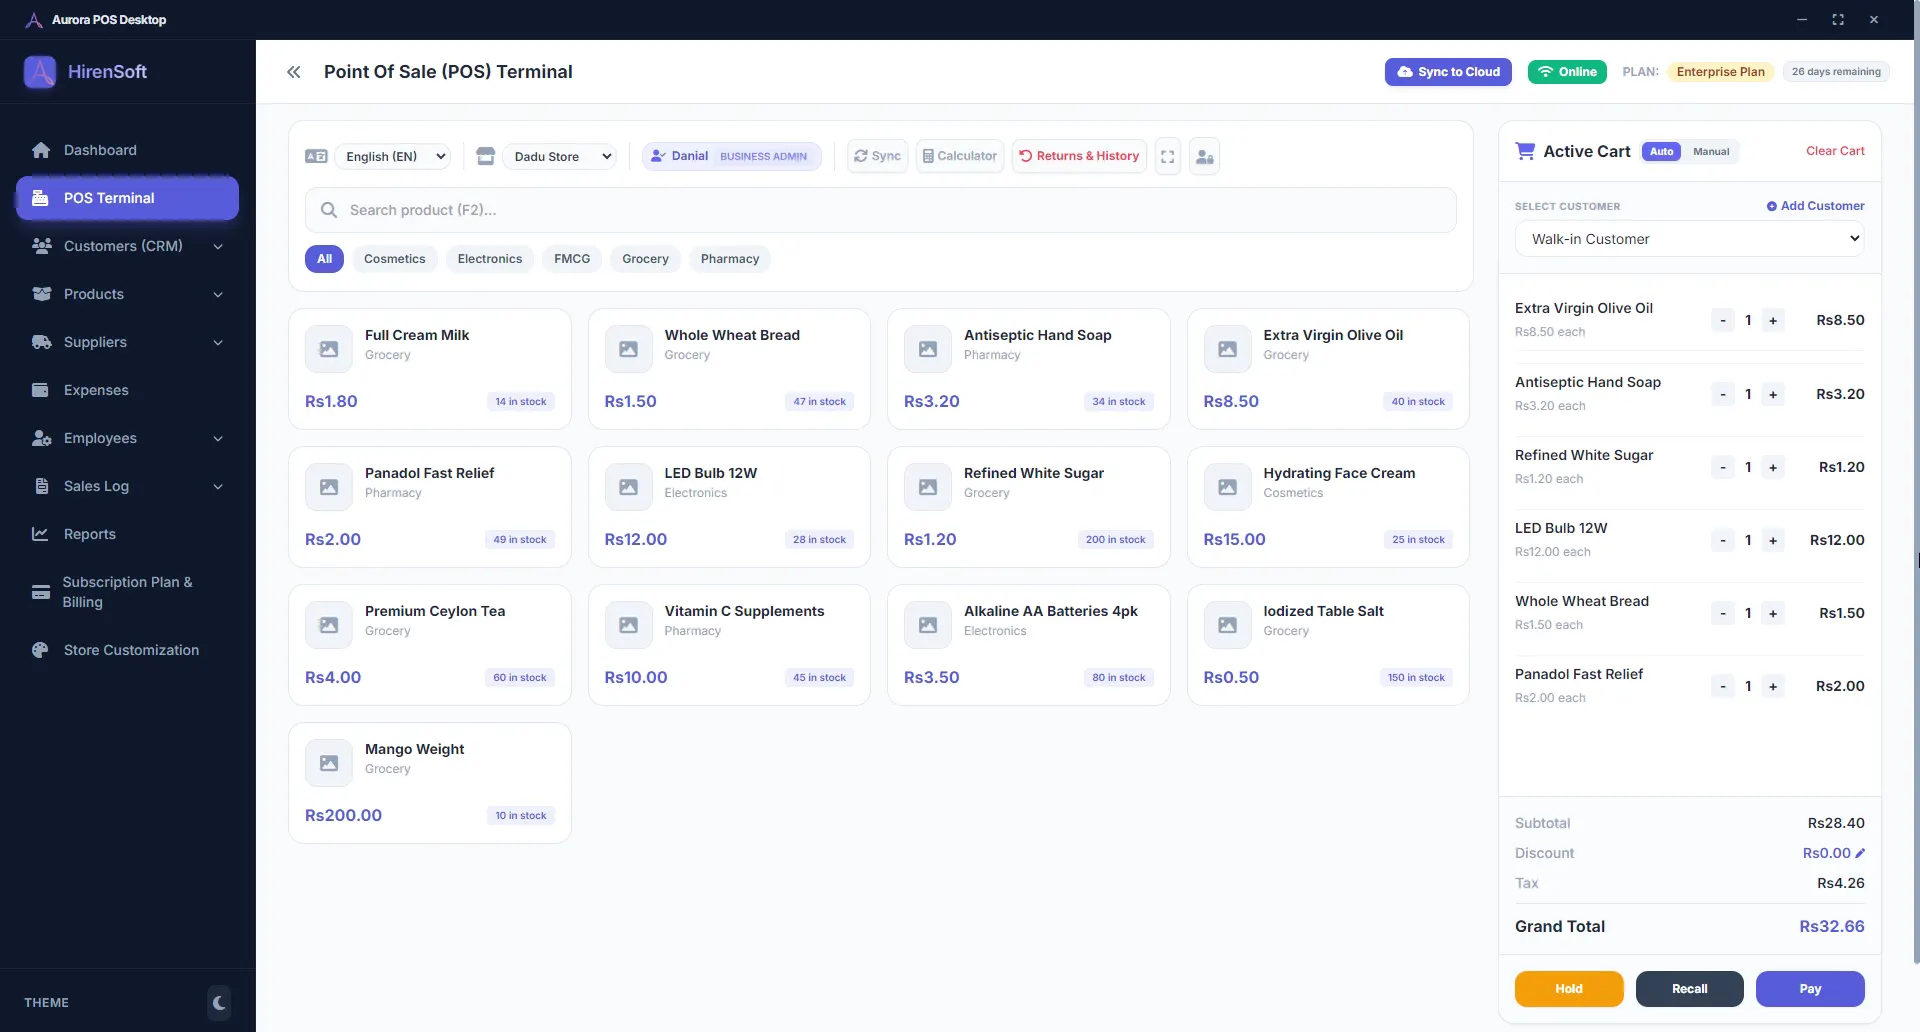Switch cart to Manual mode
The height and width of the screenshot is (1032, 1920).
[1711, 151]
